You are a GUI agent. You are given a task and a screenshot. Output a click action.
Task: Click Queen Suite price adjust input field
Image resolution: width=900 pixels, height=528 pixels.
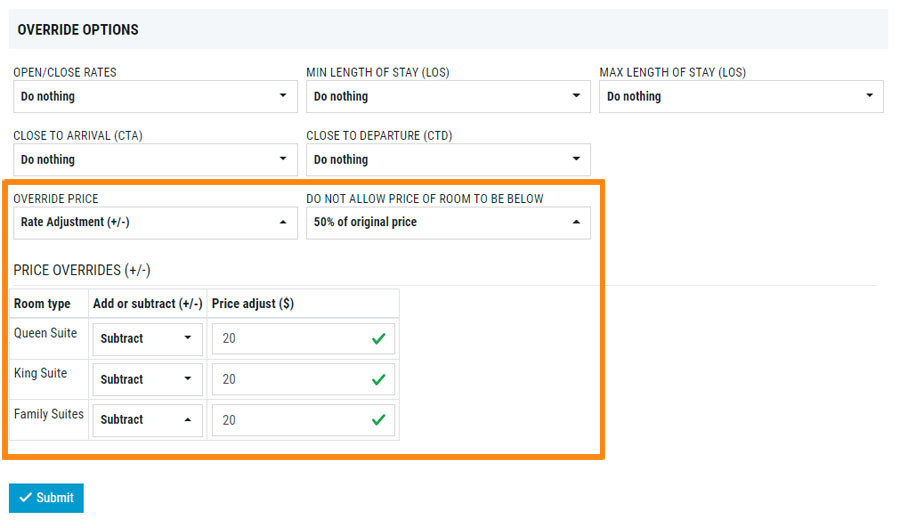pyautogui.click(x=290, y=339)
